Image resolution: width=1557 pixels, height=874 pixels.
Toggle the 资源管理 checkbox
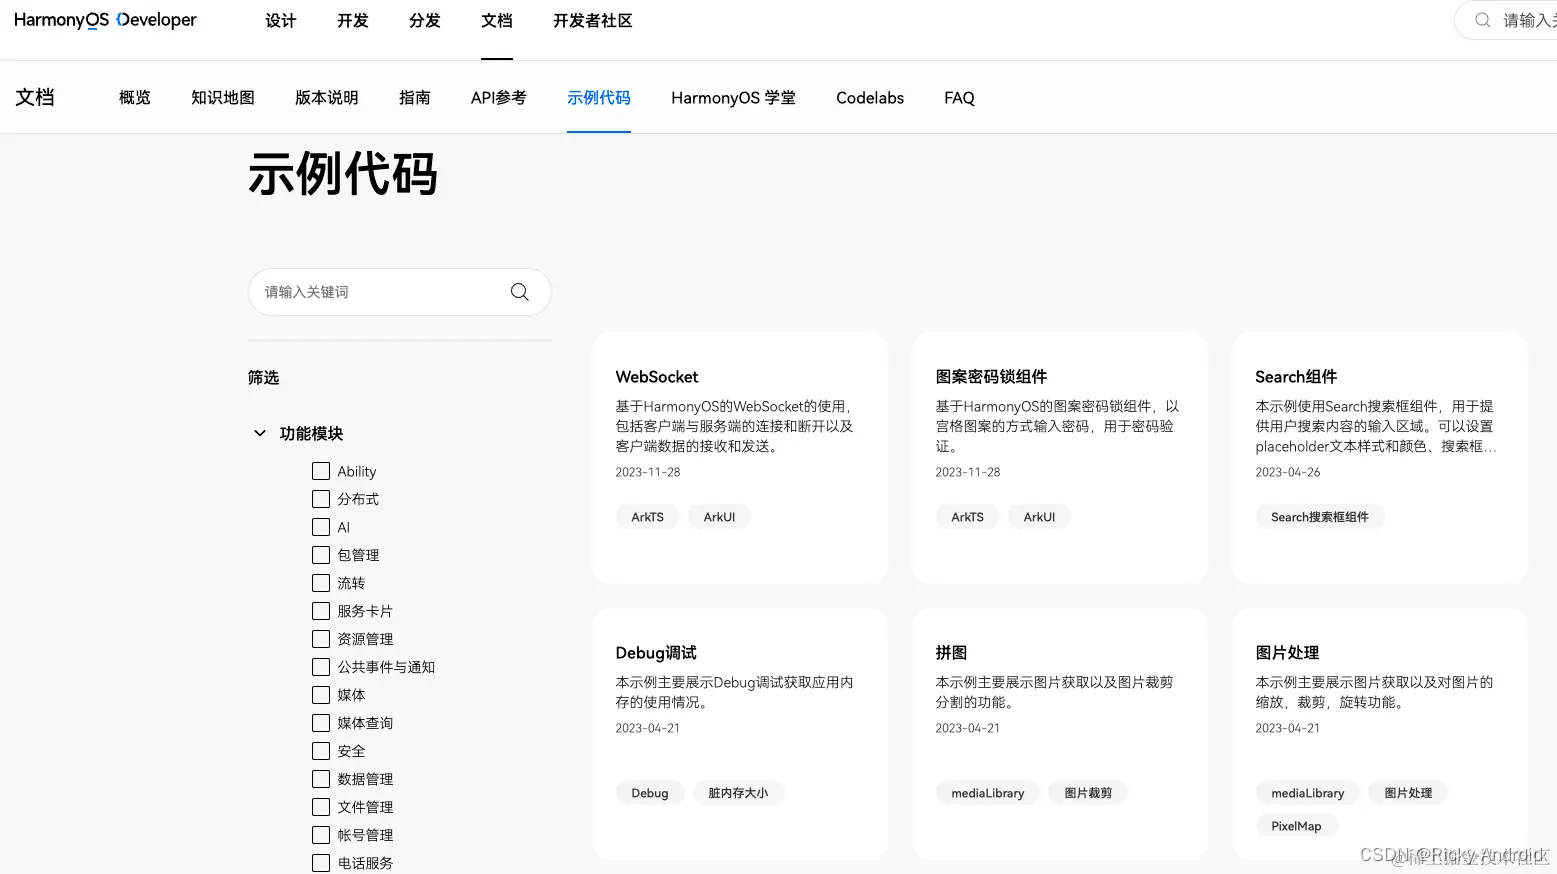point(321,639)
